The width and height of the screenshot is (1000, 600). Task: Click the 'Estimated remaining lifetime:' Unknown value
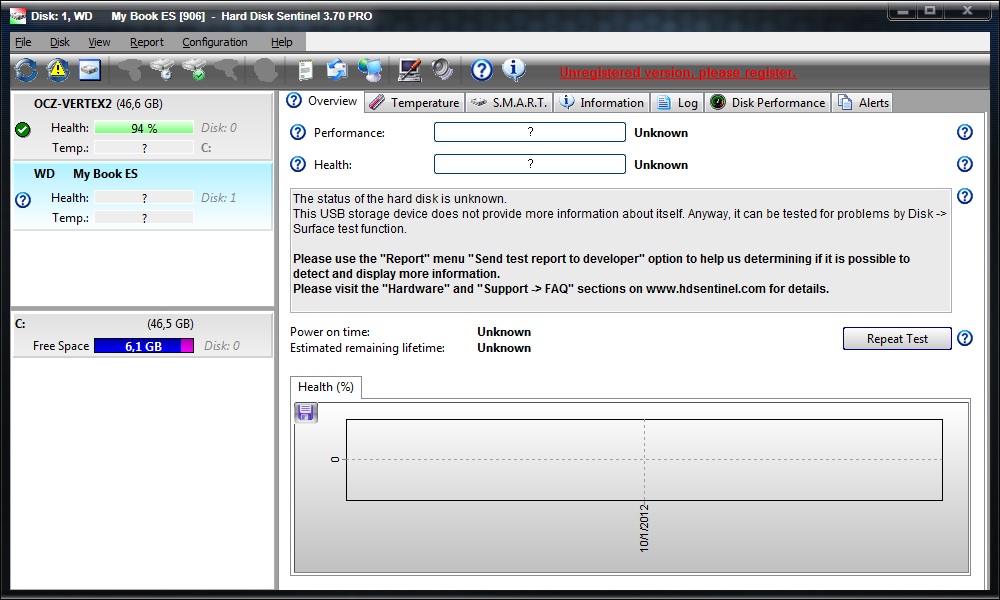pos(504,348)
